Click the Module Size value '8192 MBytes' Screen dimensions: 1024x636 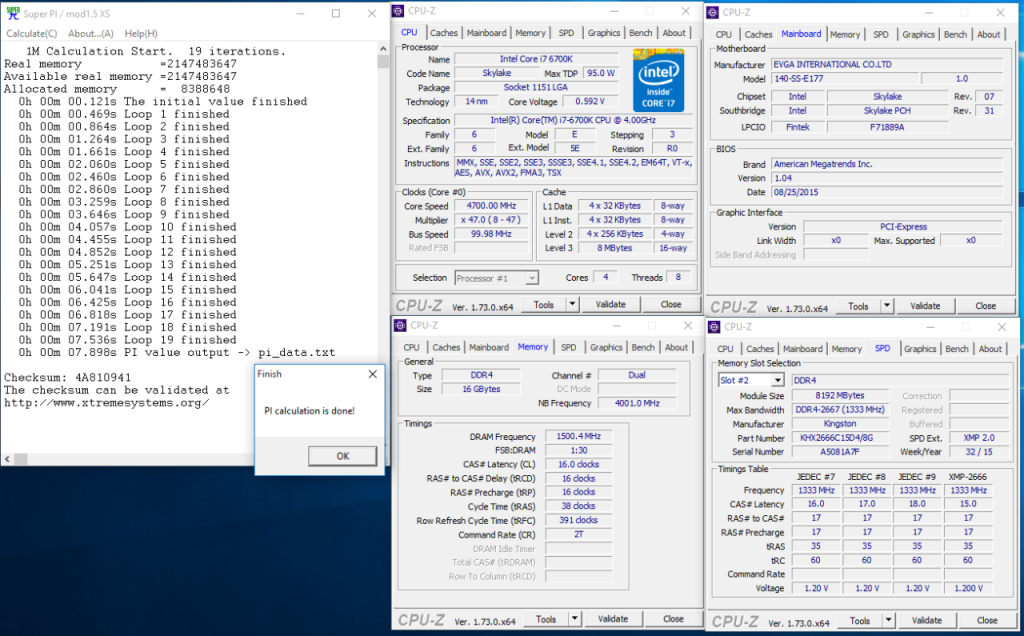(839, 395)
